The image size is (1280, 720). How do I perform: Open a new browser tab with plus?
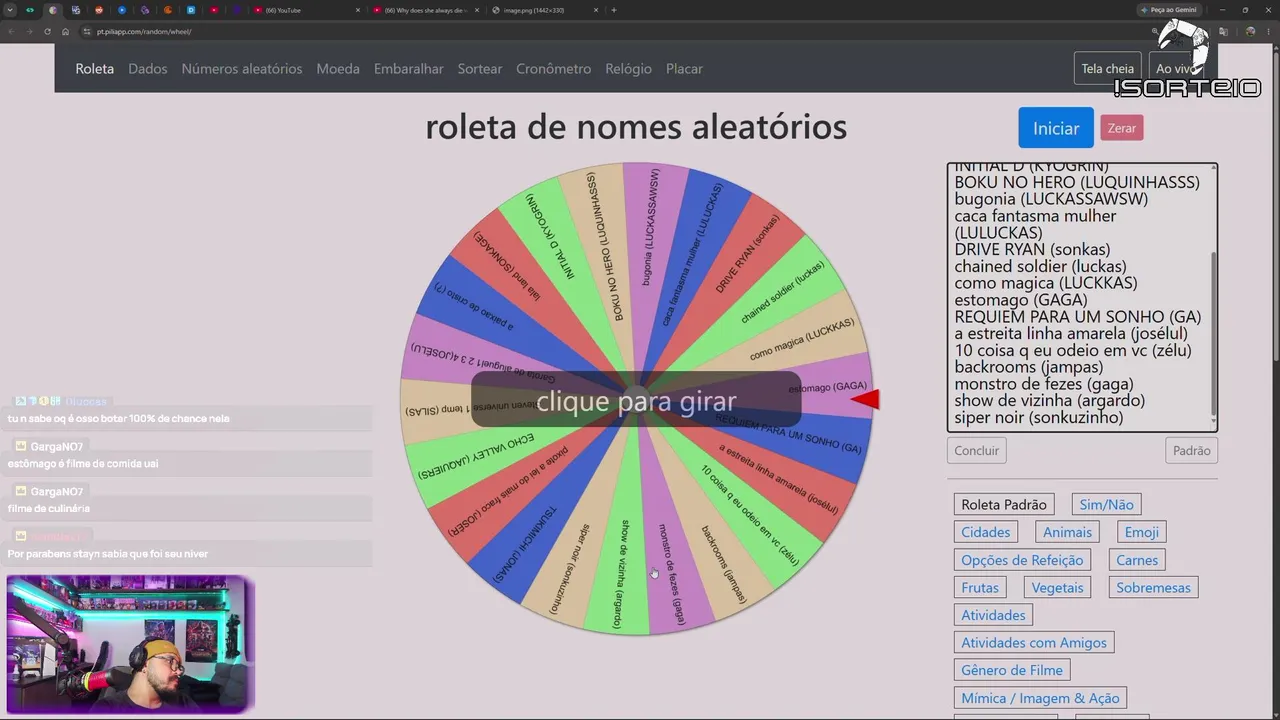614,10
